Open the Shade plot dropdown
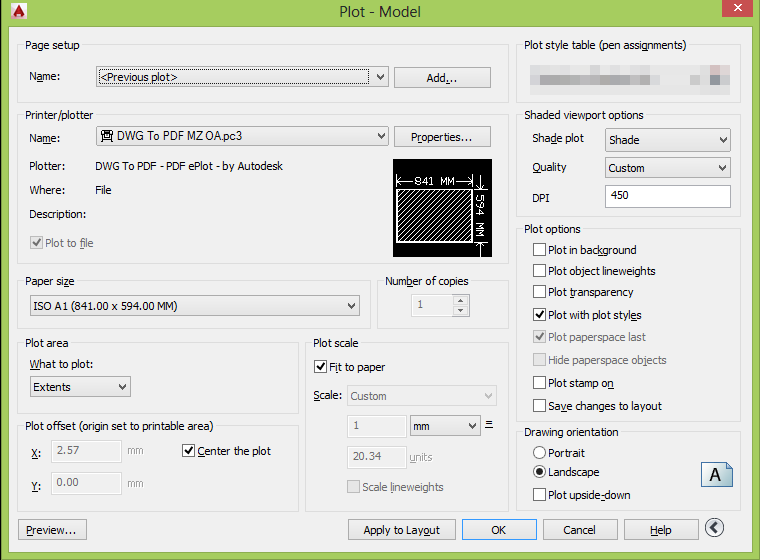 [667, 140]
